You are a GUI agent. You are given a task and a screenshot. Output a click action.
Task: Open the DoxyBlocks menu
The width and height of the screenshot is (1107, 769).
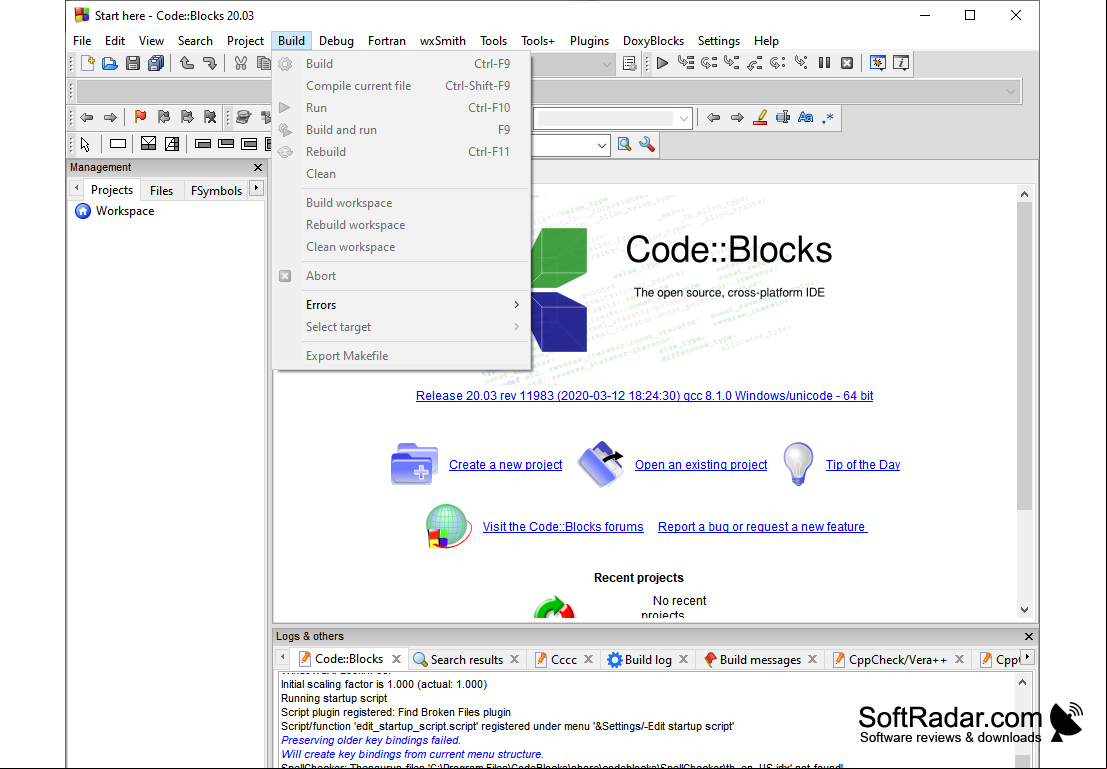point(653,41)
